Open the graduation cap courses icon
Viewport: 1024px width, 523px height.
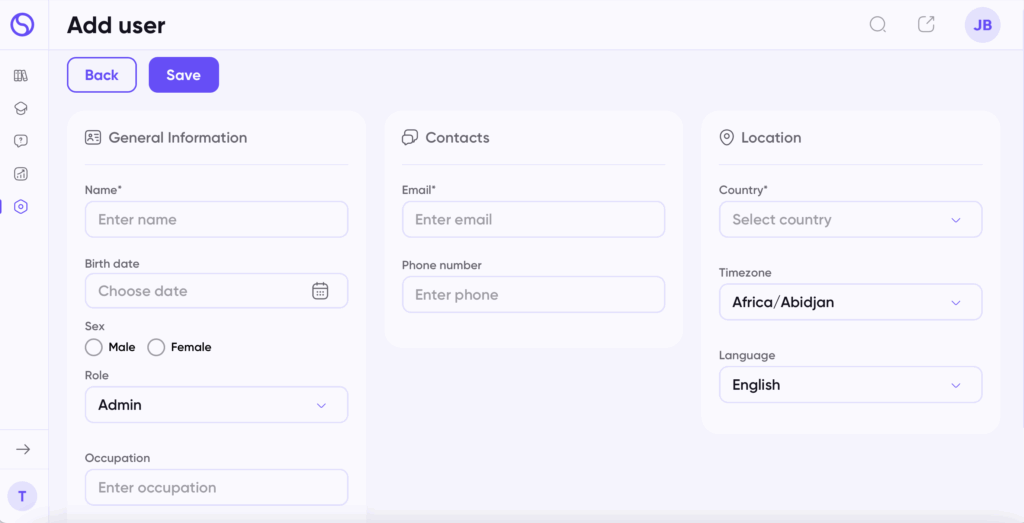[x=21, y=108]
